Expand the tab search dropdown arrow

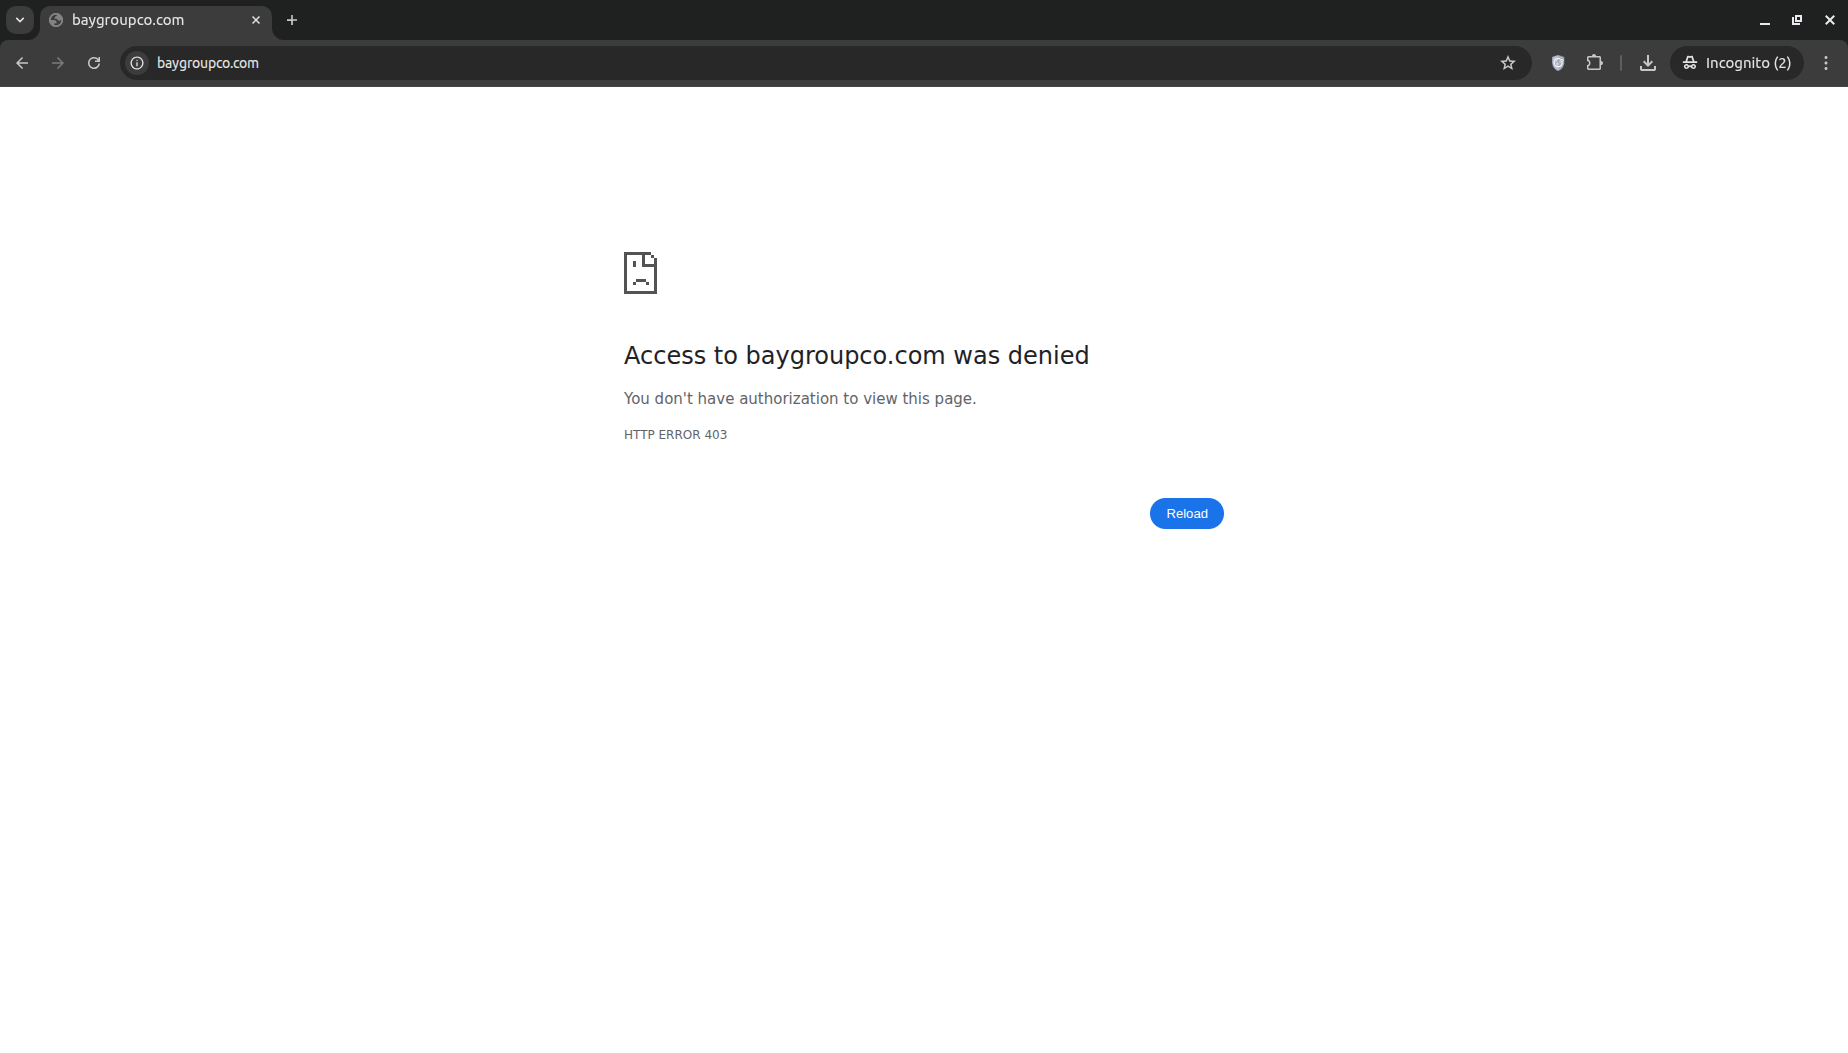[20, 20]
